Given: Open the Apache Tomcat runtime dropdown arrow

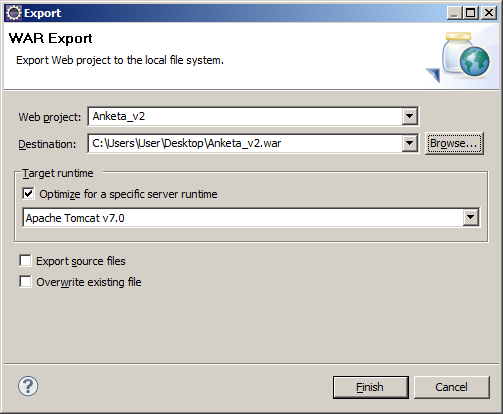Looking at the screenshot, I should (470, 218).
